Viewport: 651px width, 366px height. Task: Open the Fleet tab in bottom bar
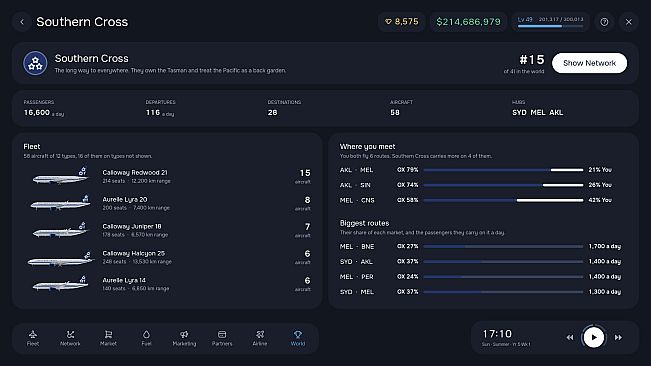pos(33,338)
